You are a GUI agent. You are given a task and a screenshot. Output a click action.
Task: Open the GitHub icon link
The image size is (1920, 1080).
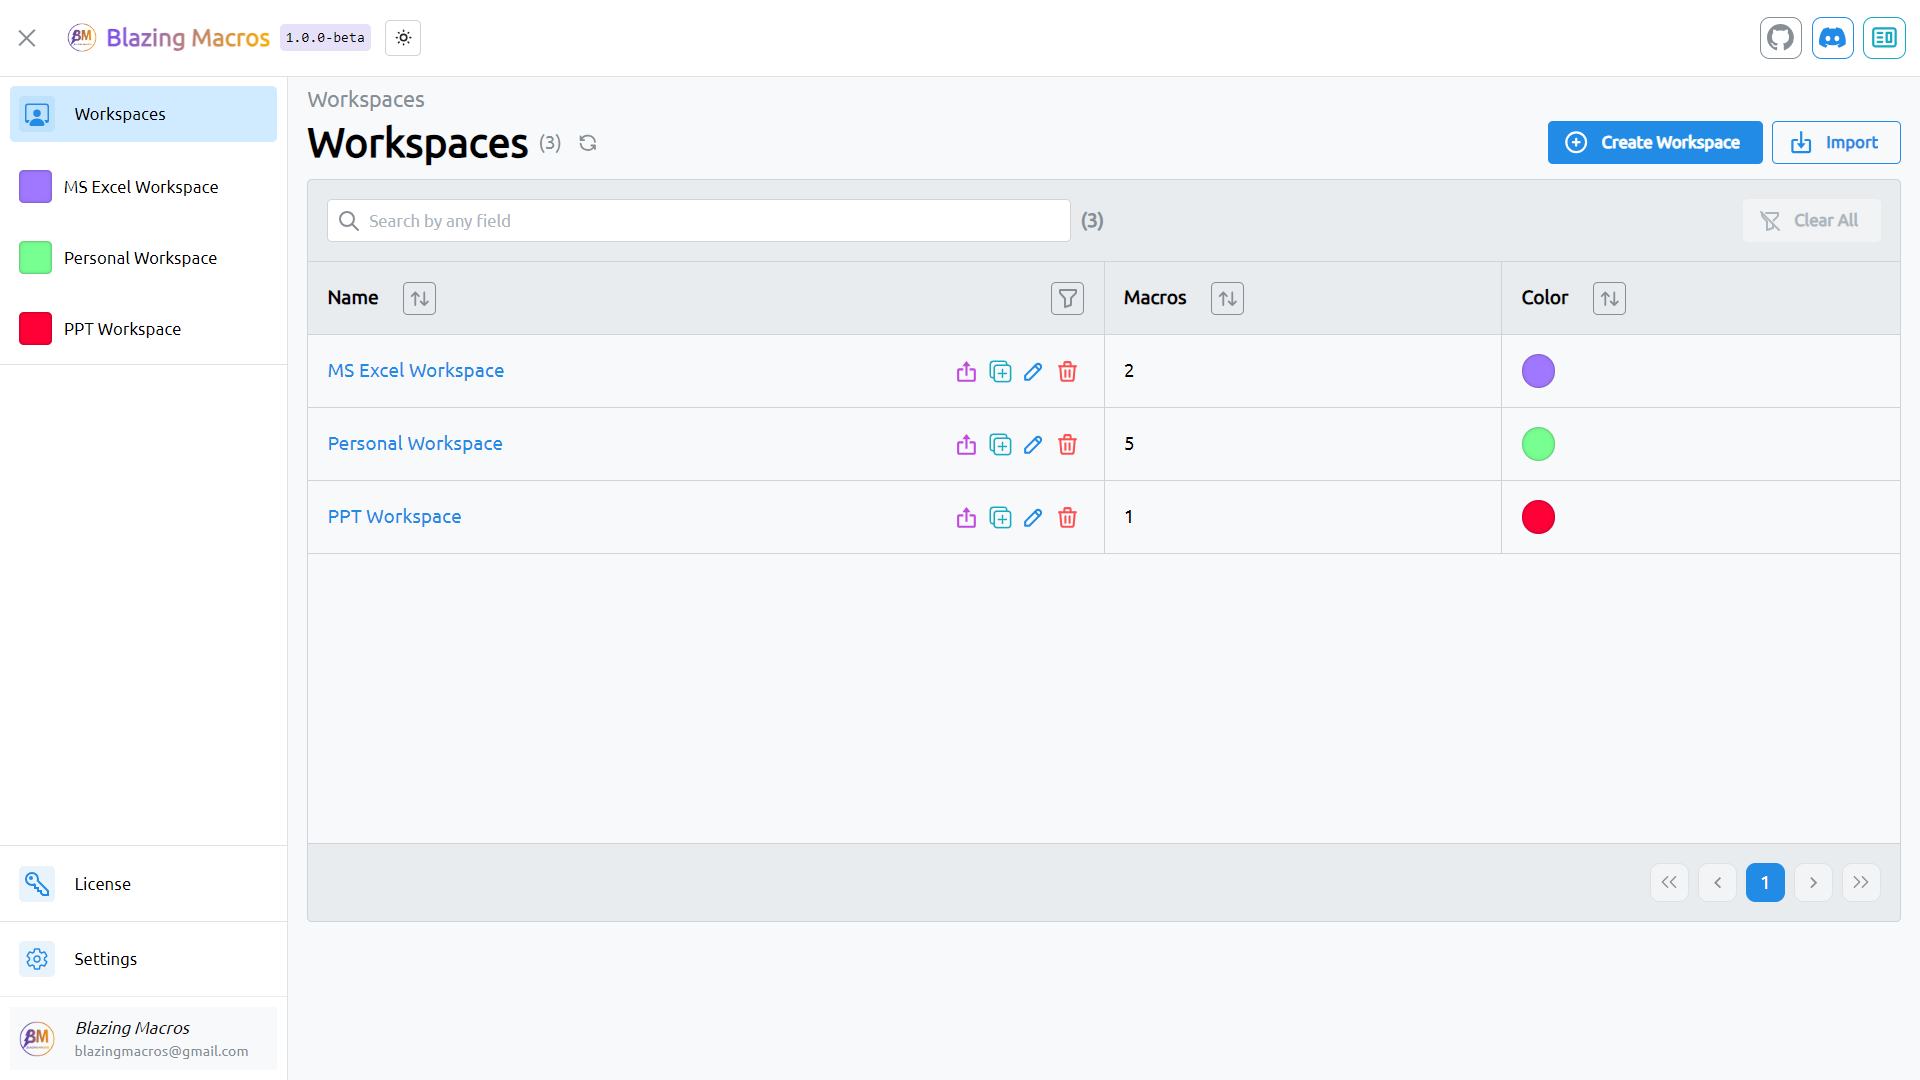[1780, 38]
